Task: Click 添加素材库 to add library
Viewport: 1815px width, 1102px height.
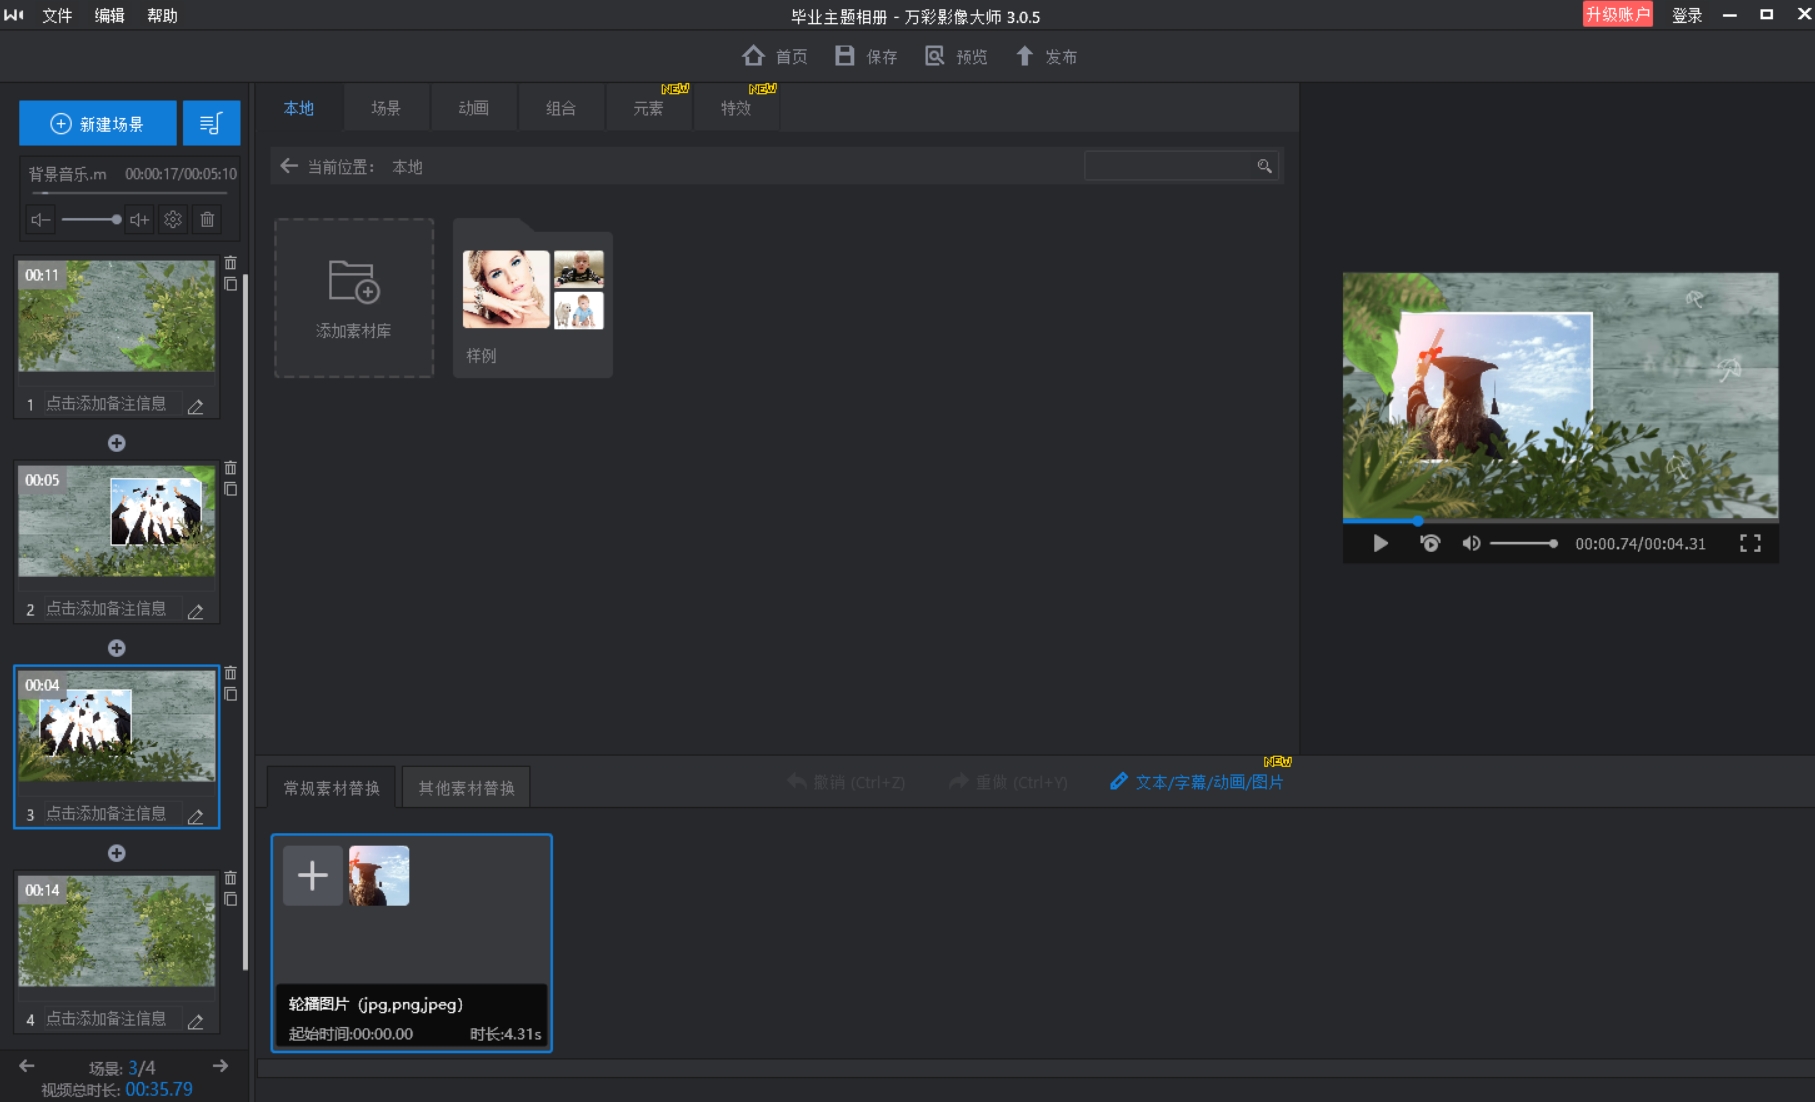Action: point(354,298)
